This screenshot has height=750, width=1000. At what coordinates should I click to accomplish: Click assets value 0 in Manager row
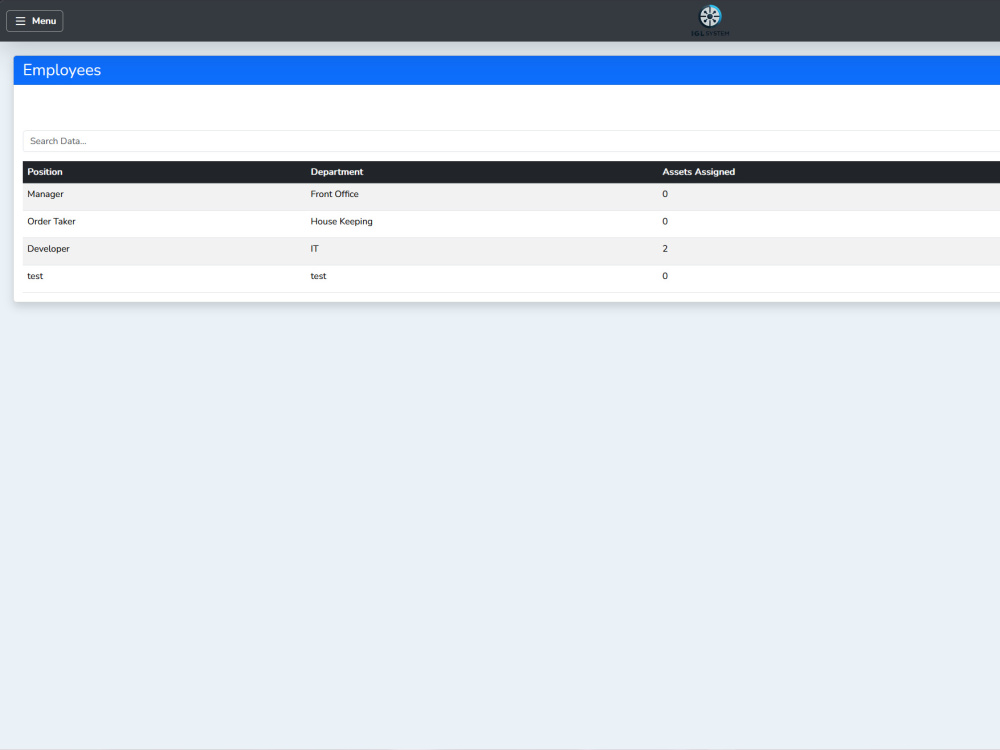pos(665,194)
